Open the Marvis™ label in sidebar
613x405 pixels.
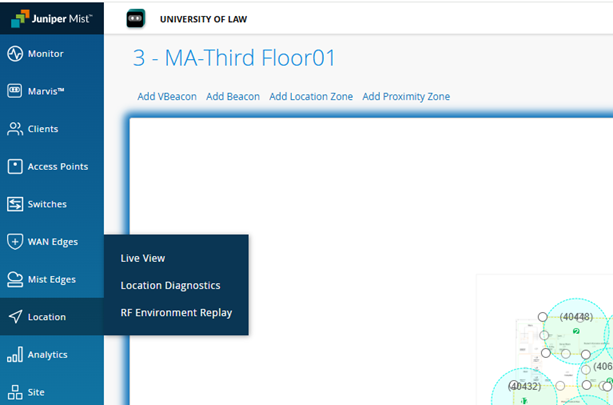(46, 91)
